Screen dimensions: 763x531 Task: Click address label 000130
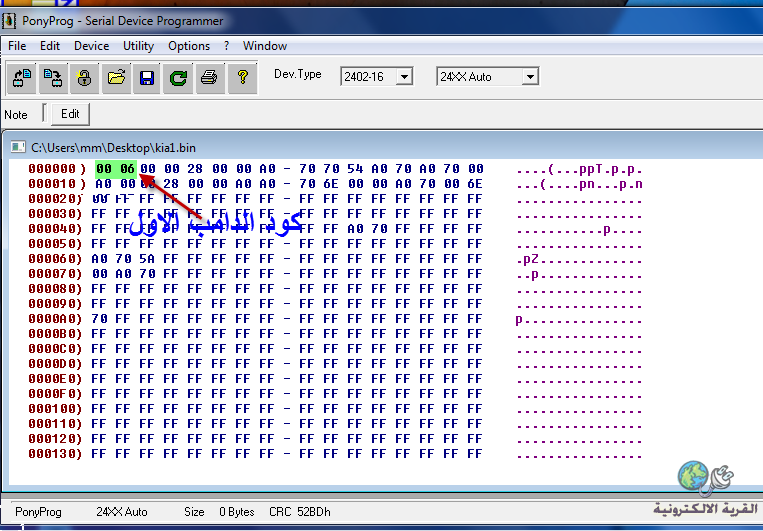coord(55,454)
